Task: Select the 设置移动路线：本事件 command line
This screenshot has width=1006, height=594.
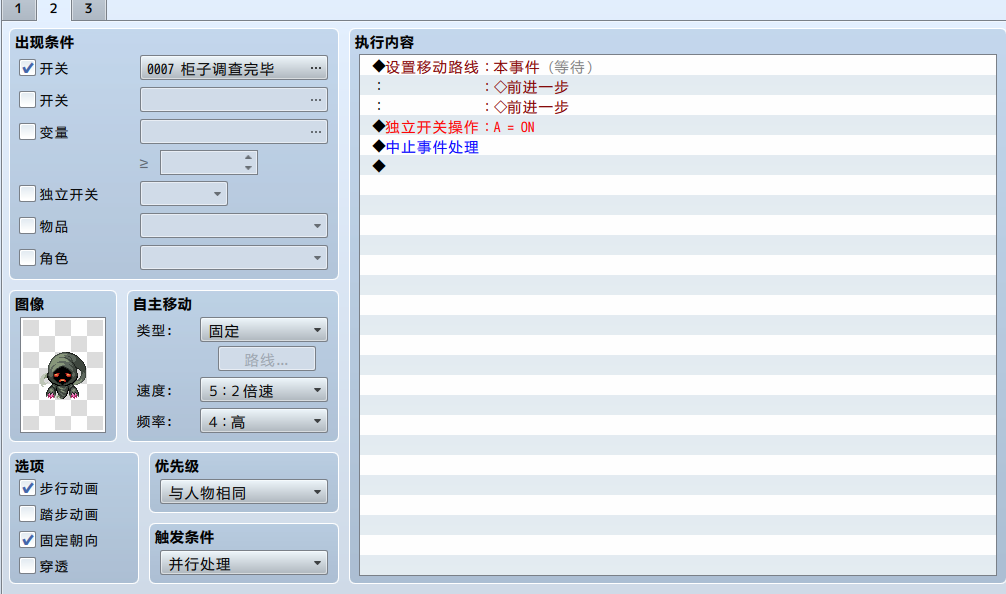Action: point(678,67)
